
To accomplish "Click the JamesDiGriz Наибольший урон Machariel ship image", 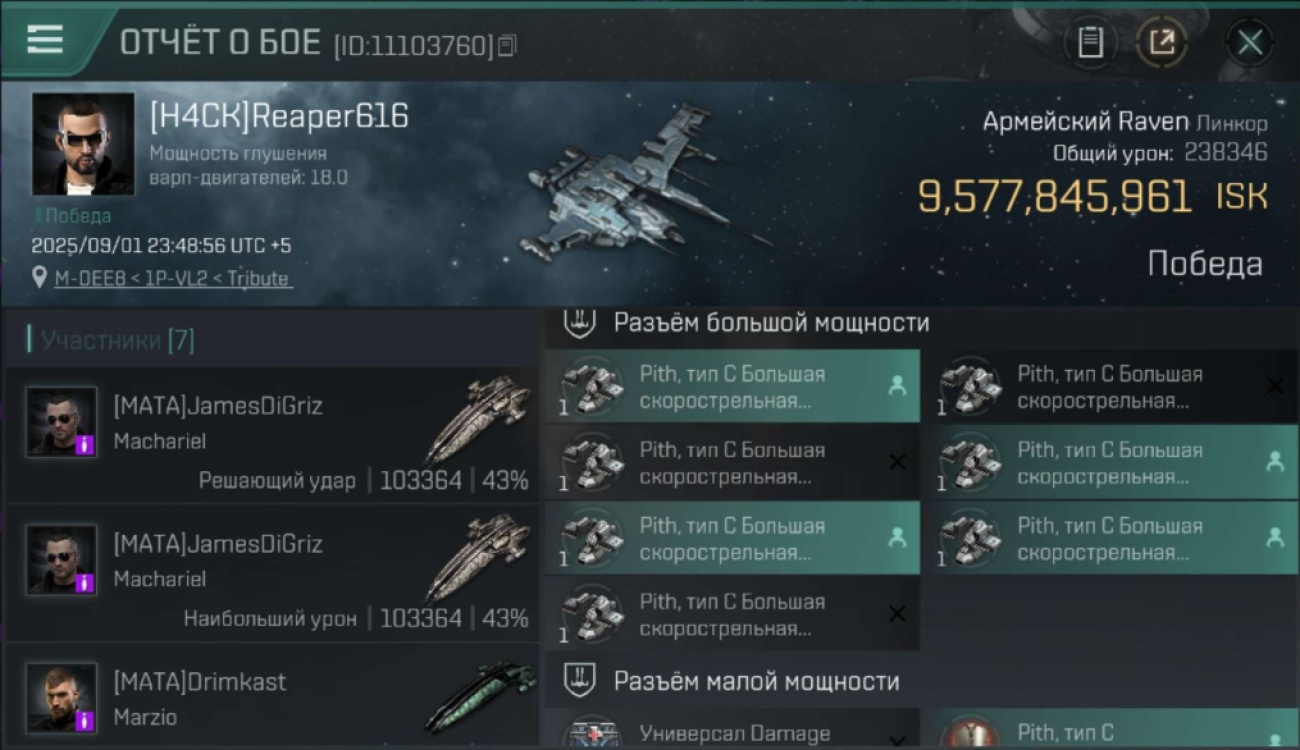I will click(479, 558).
